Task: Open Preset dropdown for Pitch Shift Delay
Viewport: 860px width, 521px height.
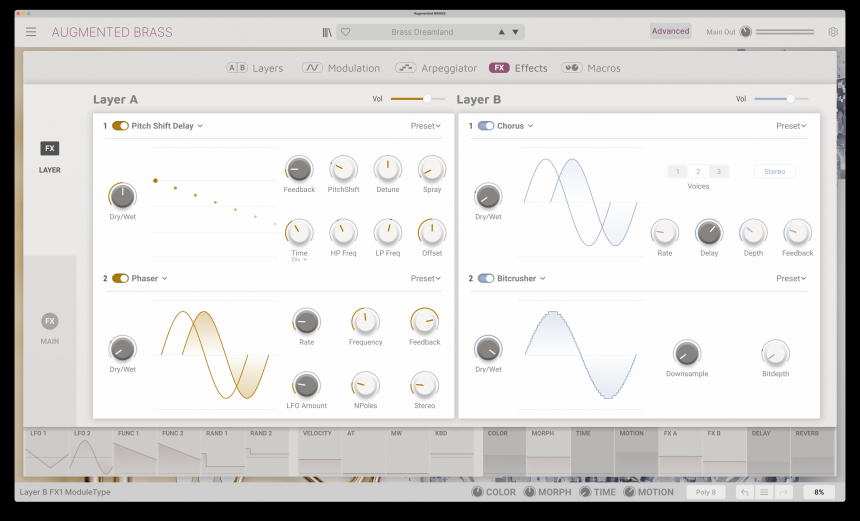Action: (426, 126)
